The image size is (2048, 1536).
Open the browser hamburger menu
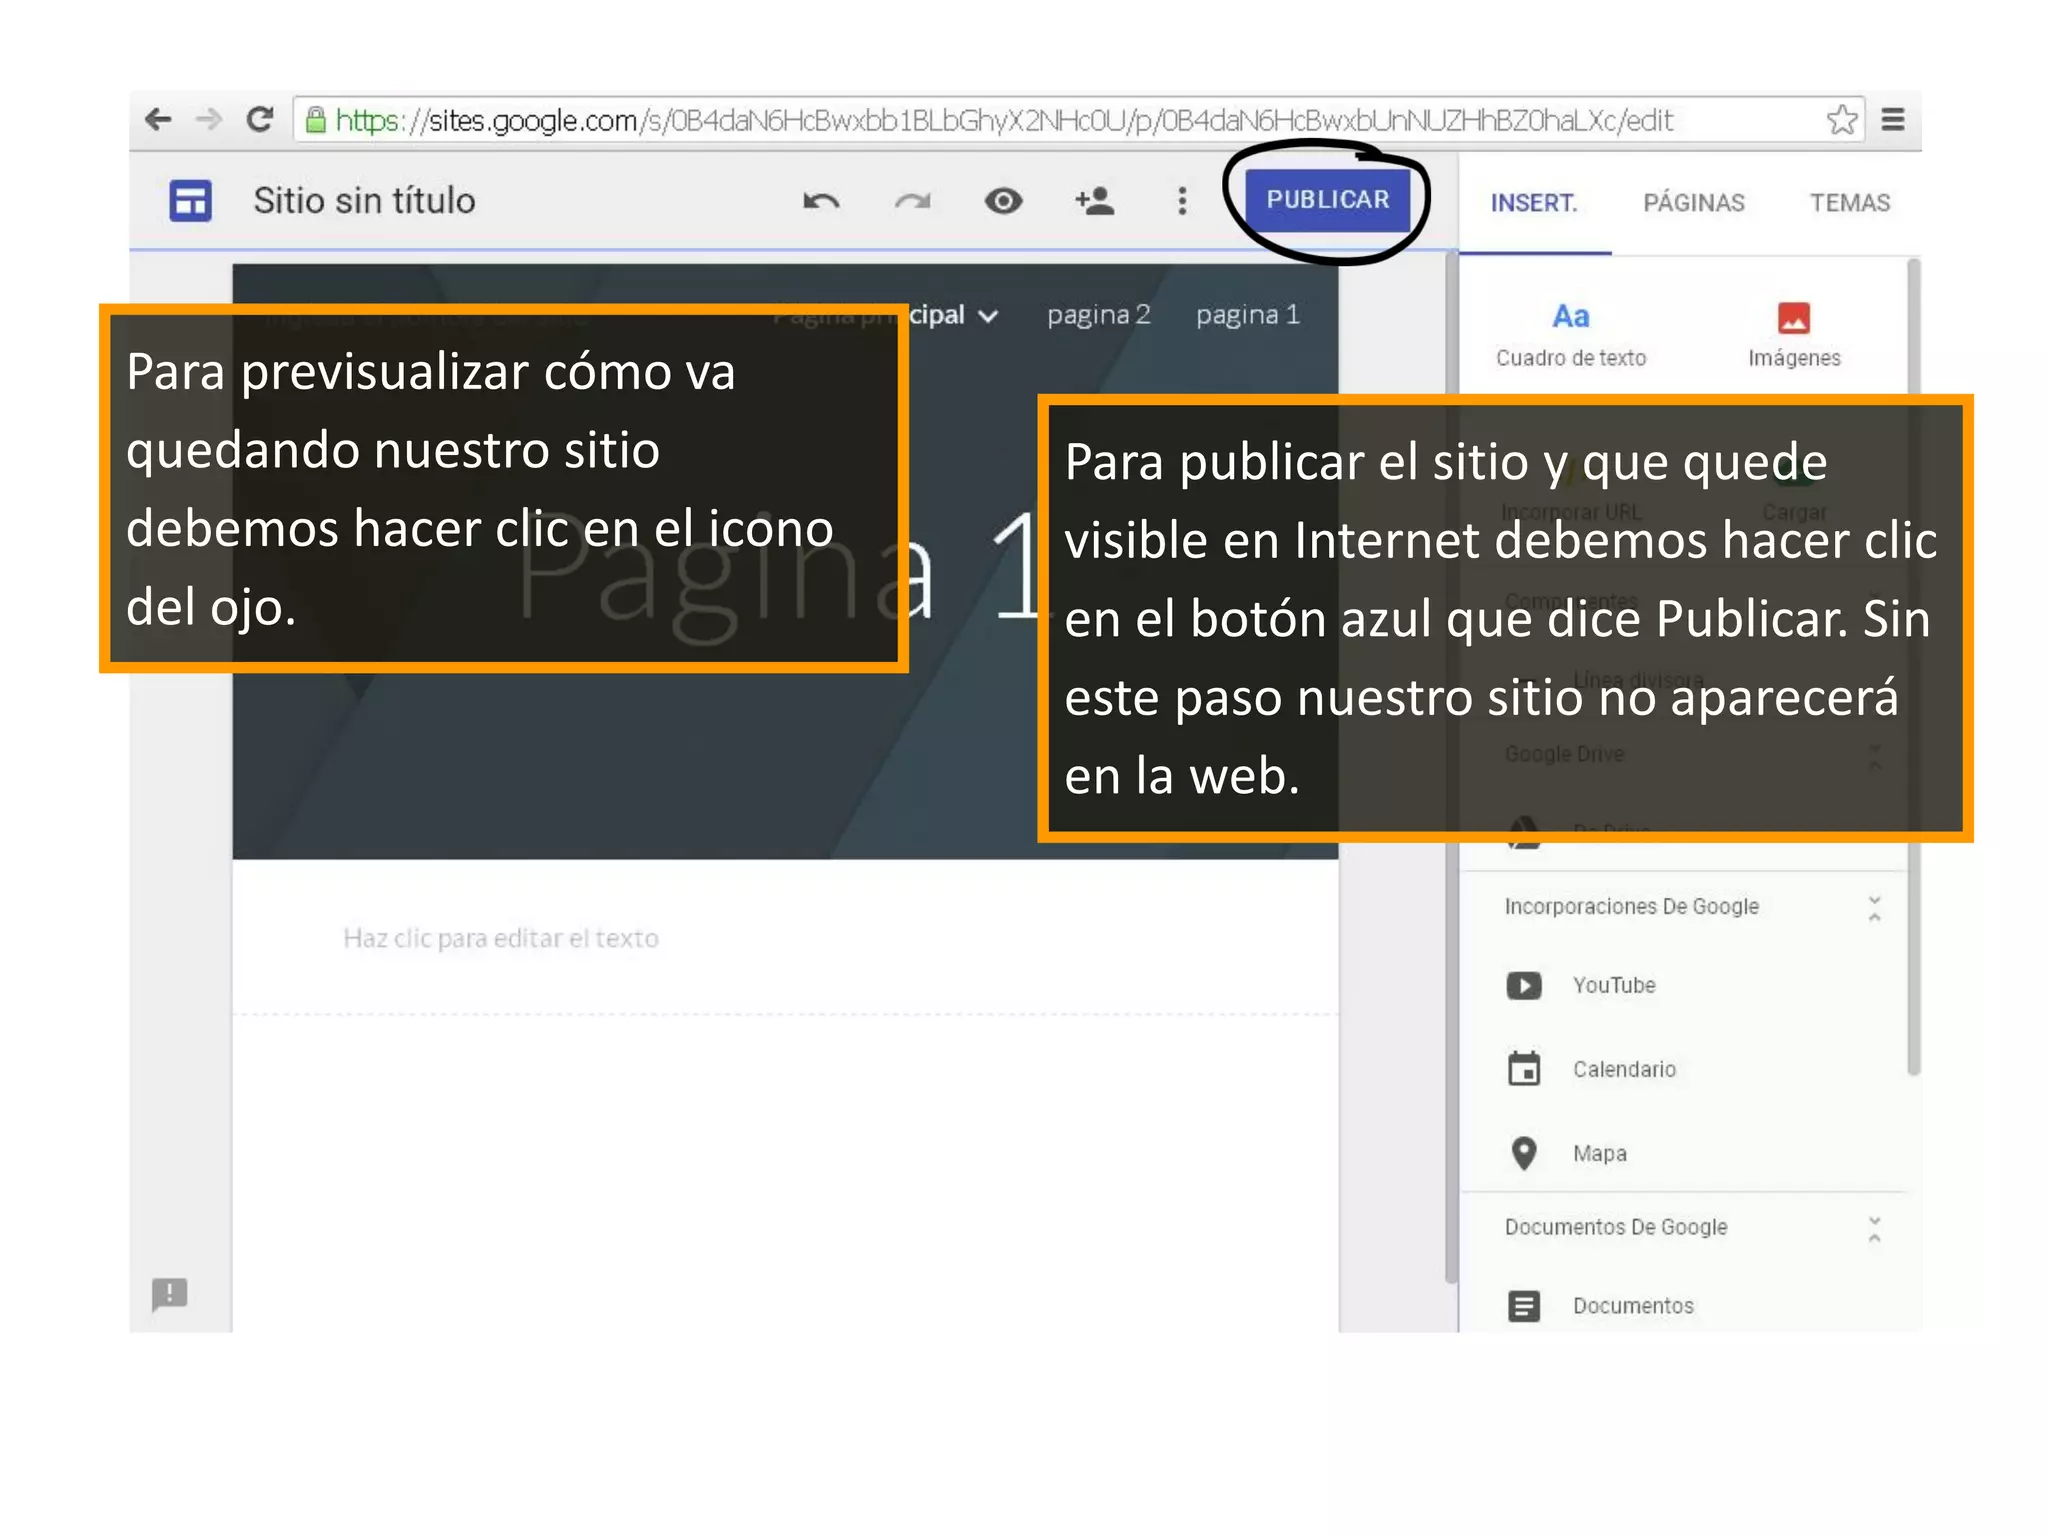pyautogui.click(x=1892, y=120)
